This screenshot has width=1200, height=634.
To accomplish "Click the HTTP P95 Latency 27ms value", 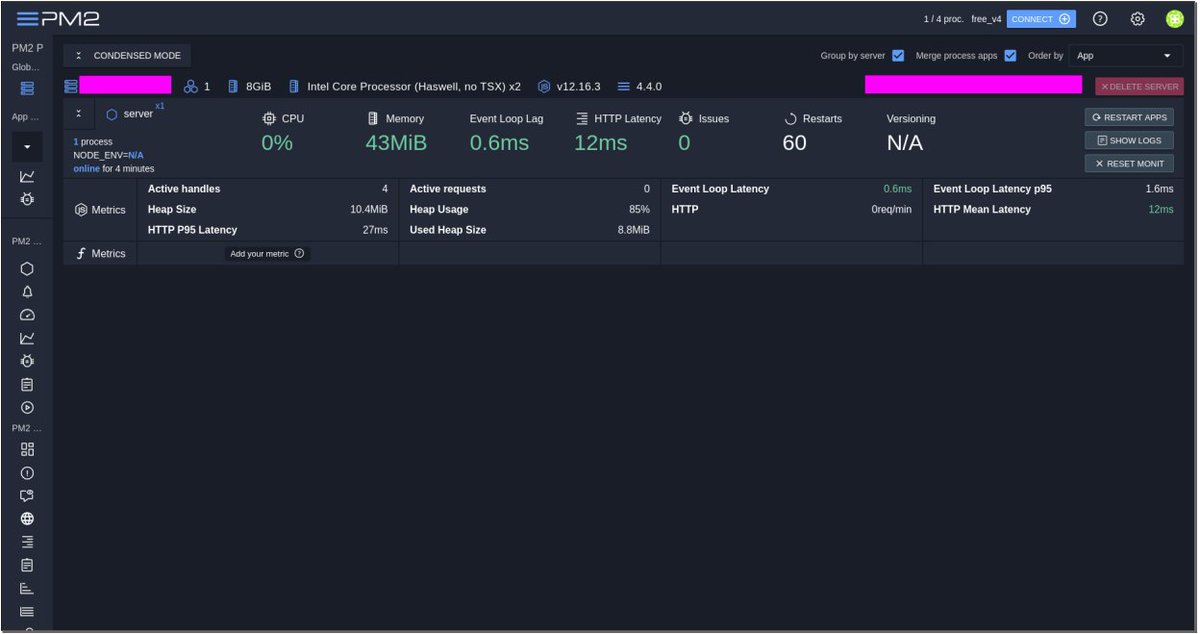I will click(x=375, y=230).
